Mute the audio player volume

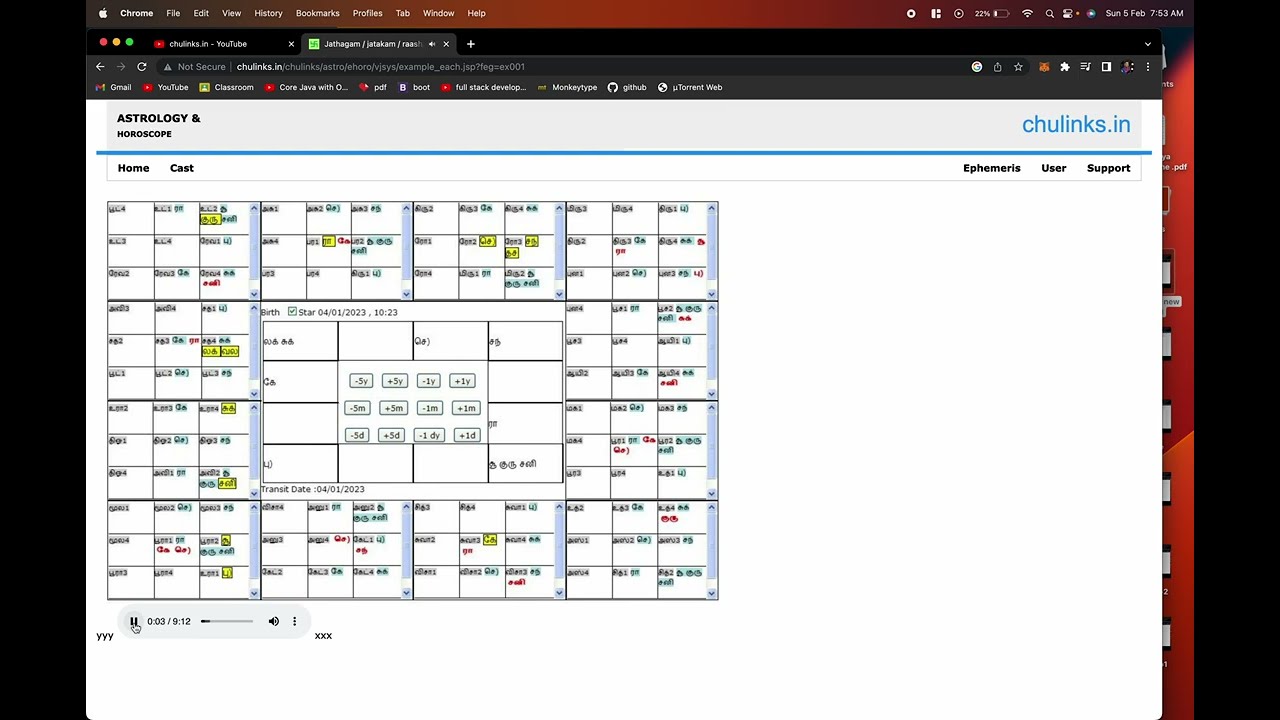(274, 622)
